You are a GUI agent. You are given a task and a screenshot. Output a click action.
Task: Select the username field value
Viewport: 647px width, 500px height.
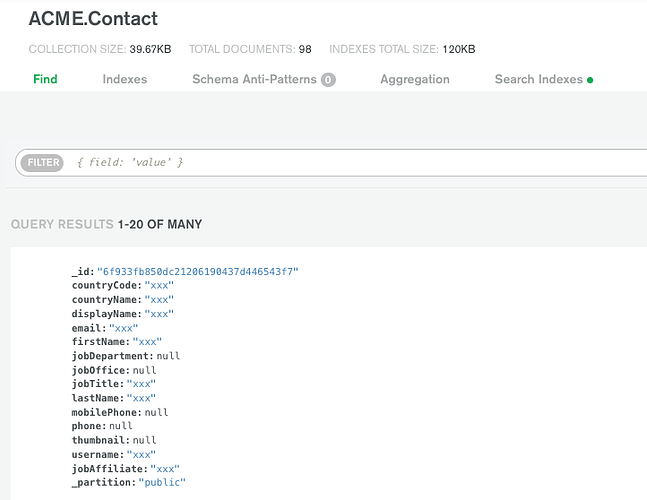[x=141, y=454]
